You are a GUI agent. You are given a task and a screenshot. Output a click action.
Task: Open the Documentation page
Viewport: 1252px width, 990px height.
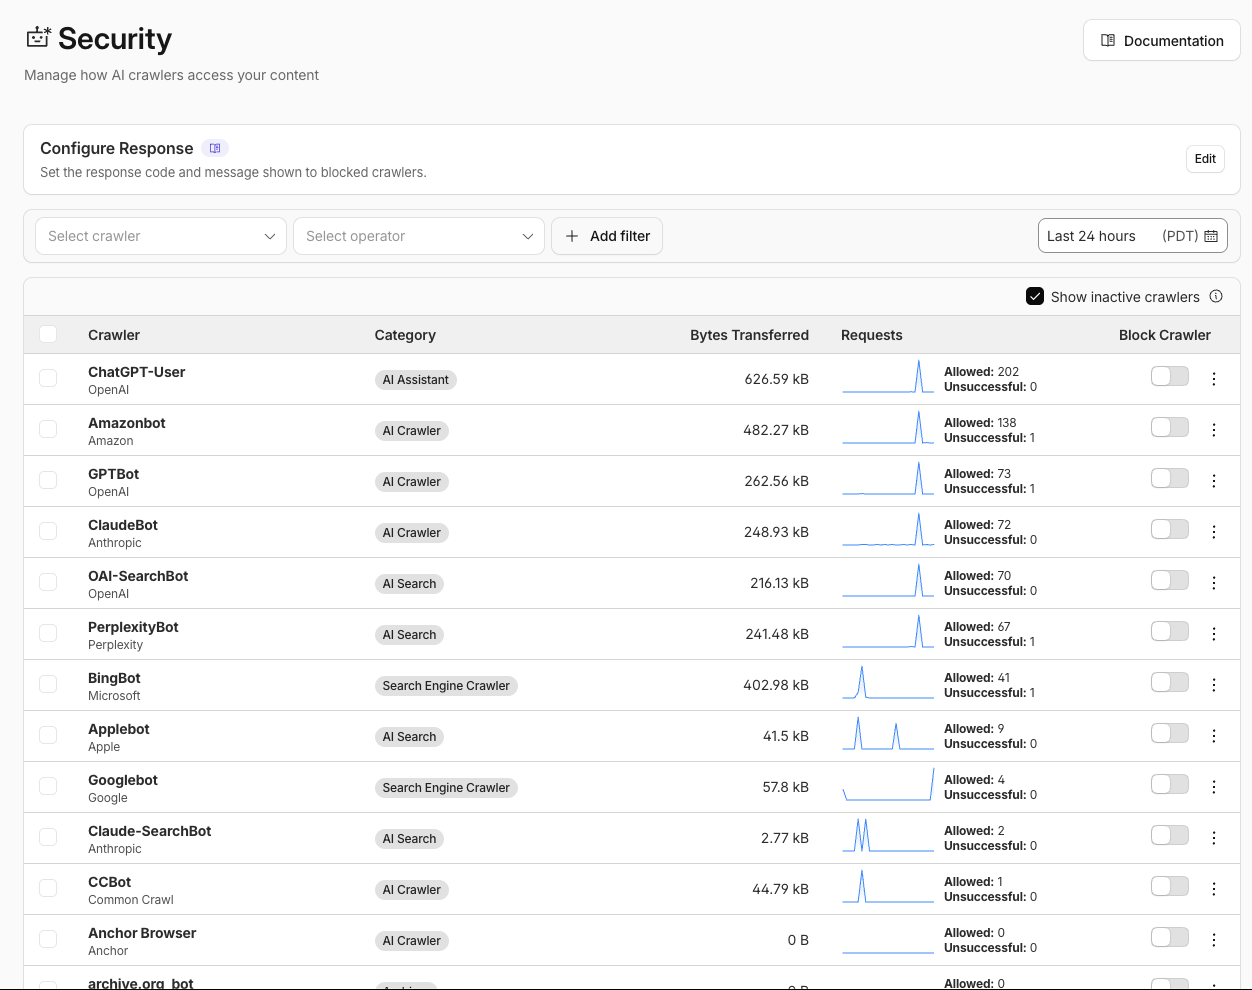pyautogui.click(x=1162, y=41)
